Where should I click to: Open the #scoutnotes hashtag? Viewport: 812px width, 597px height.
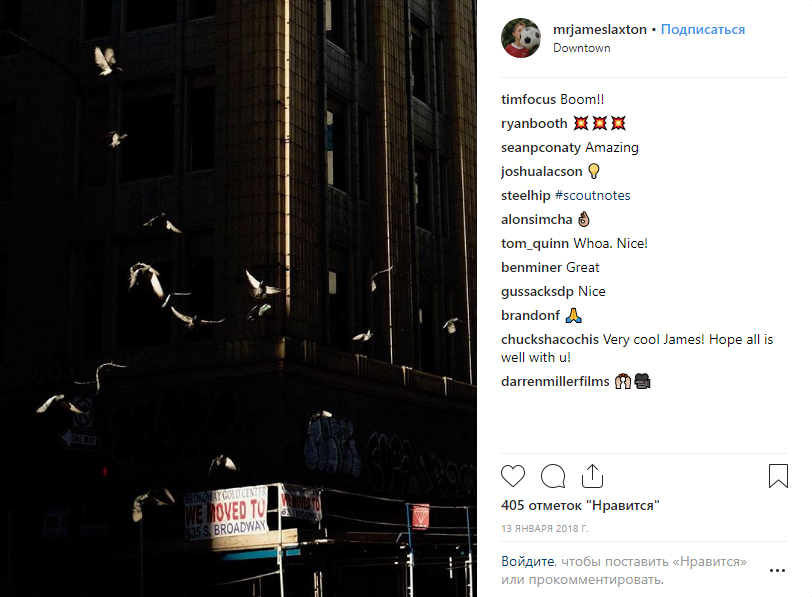pos(592,195)
